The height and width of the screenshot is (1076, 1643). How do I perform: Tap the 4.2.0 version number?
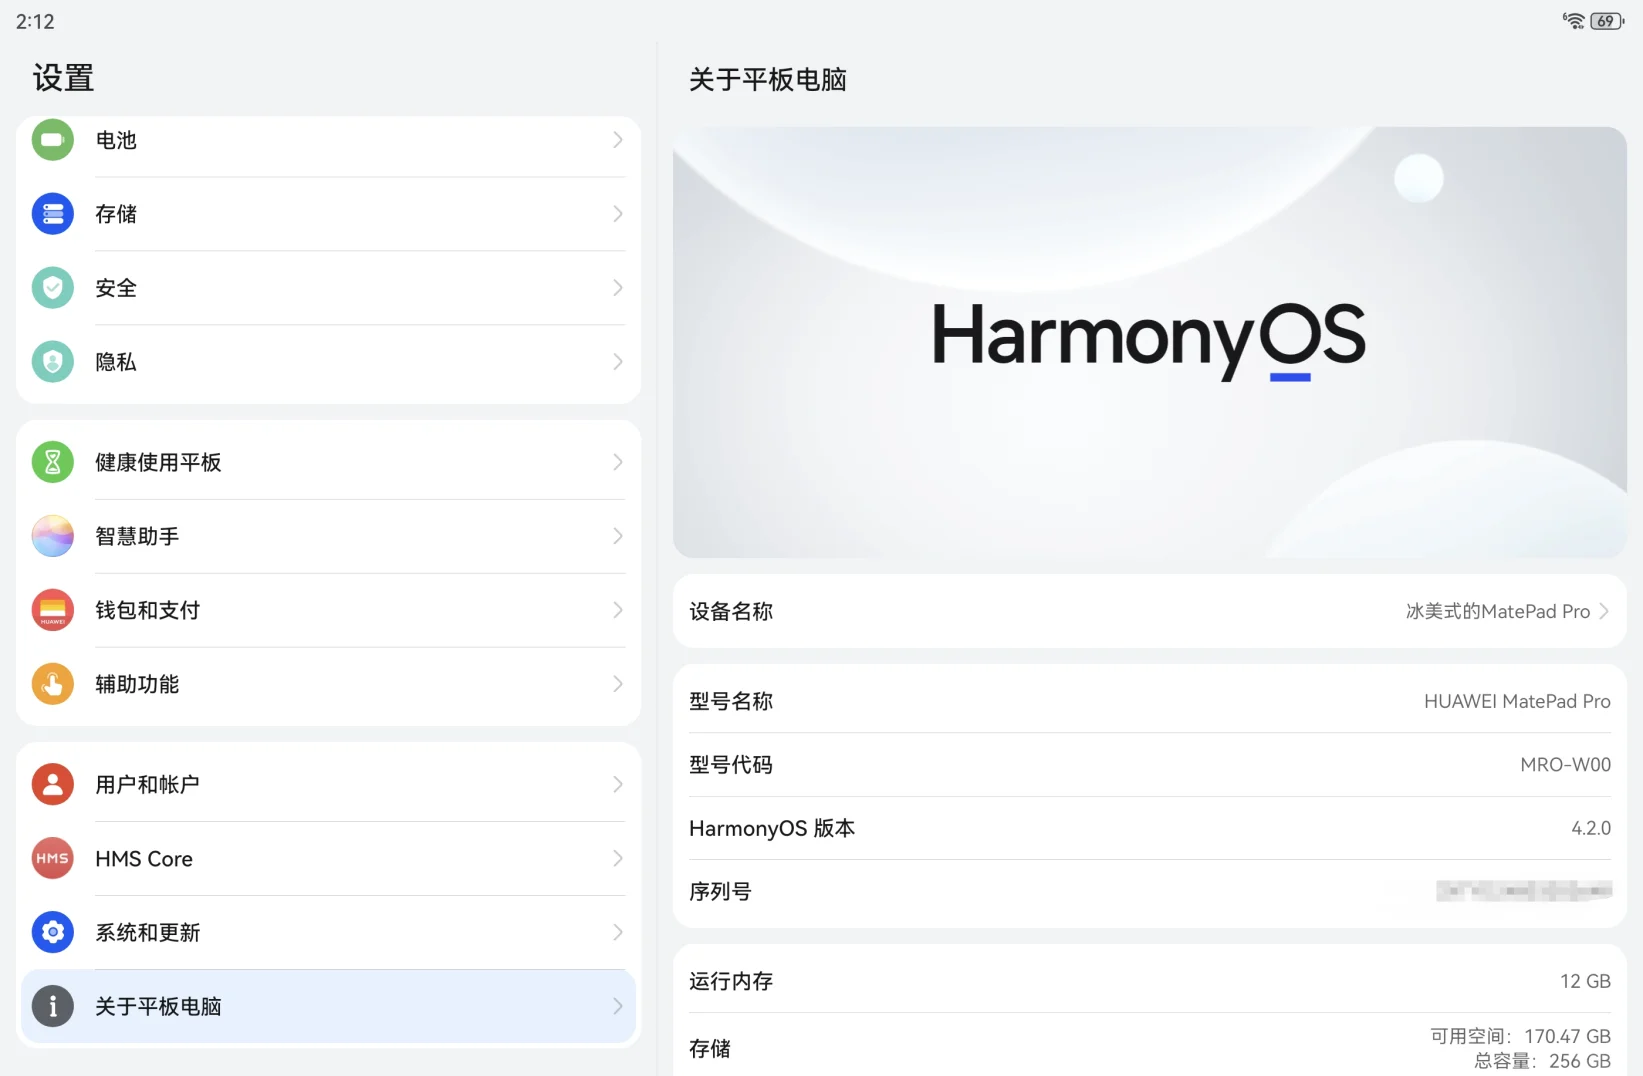(1591, 828)
